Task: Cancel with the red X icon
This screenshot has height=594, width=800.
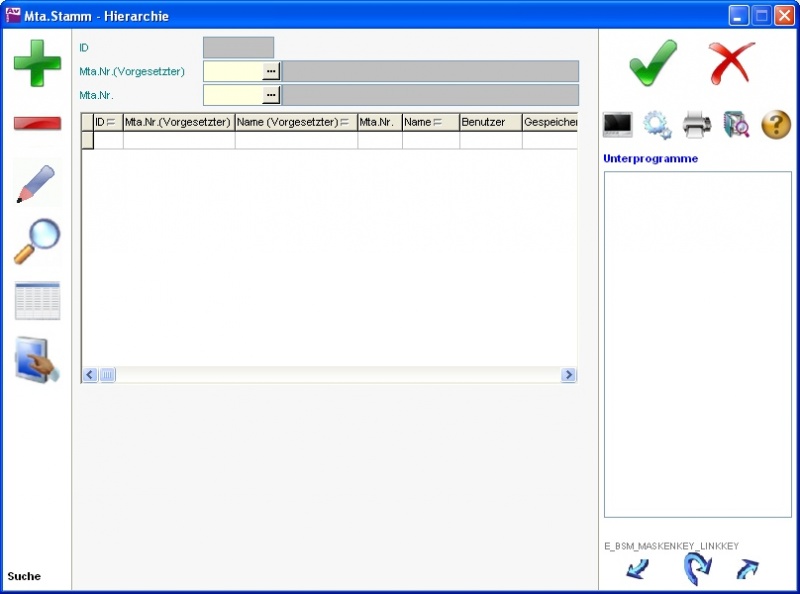Action: coord(732,63)
